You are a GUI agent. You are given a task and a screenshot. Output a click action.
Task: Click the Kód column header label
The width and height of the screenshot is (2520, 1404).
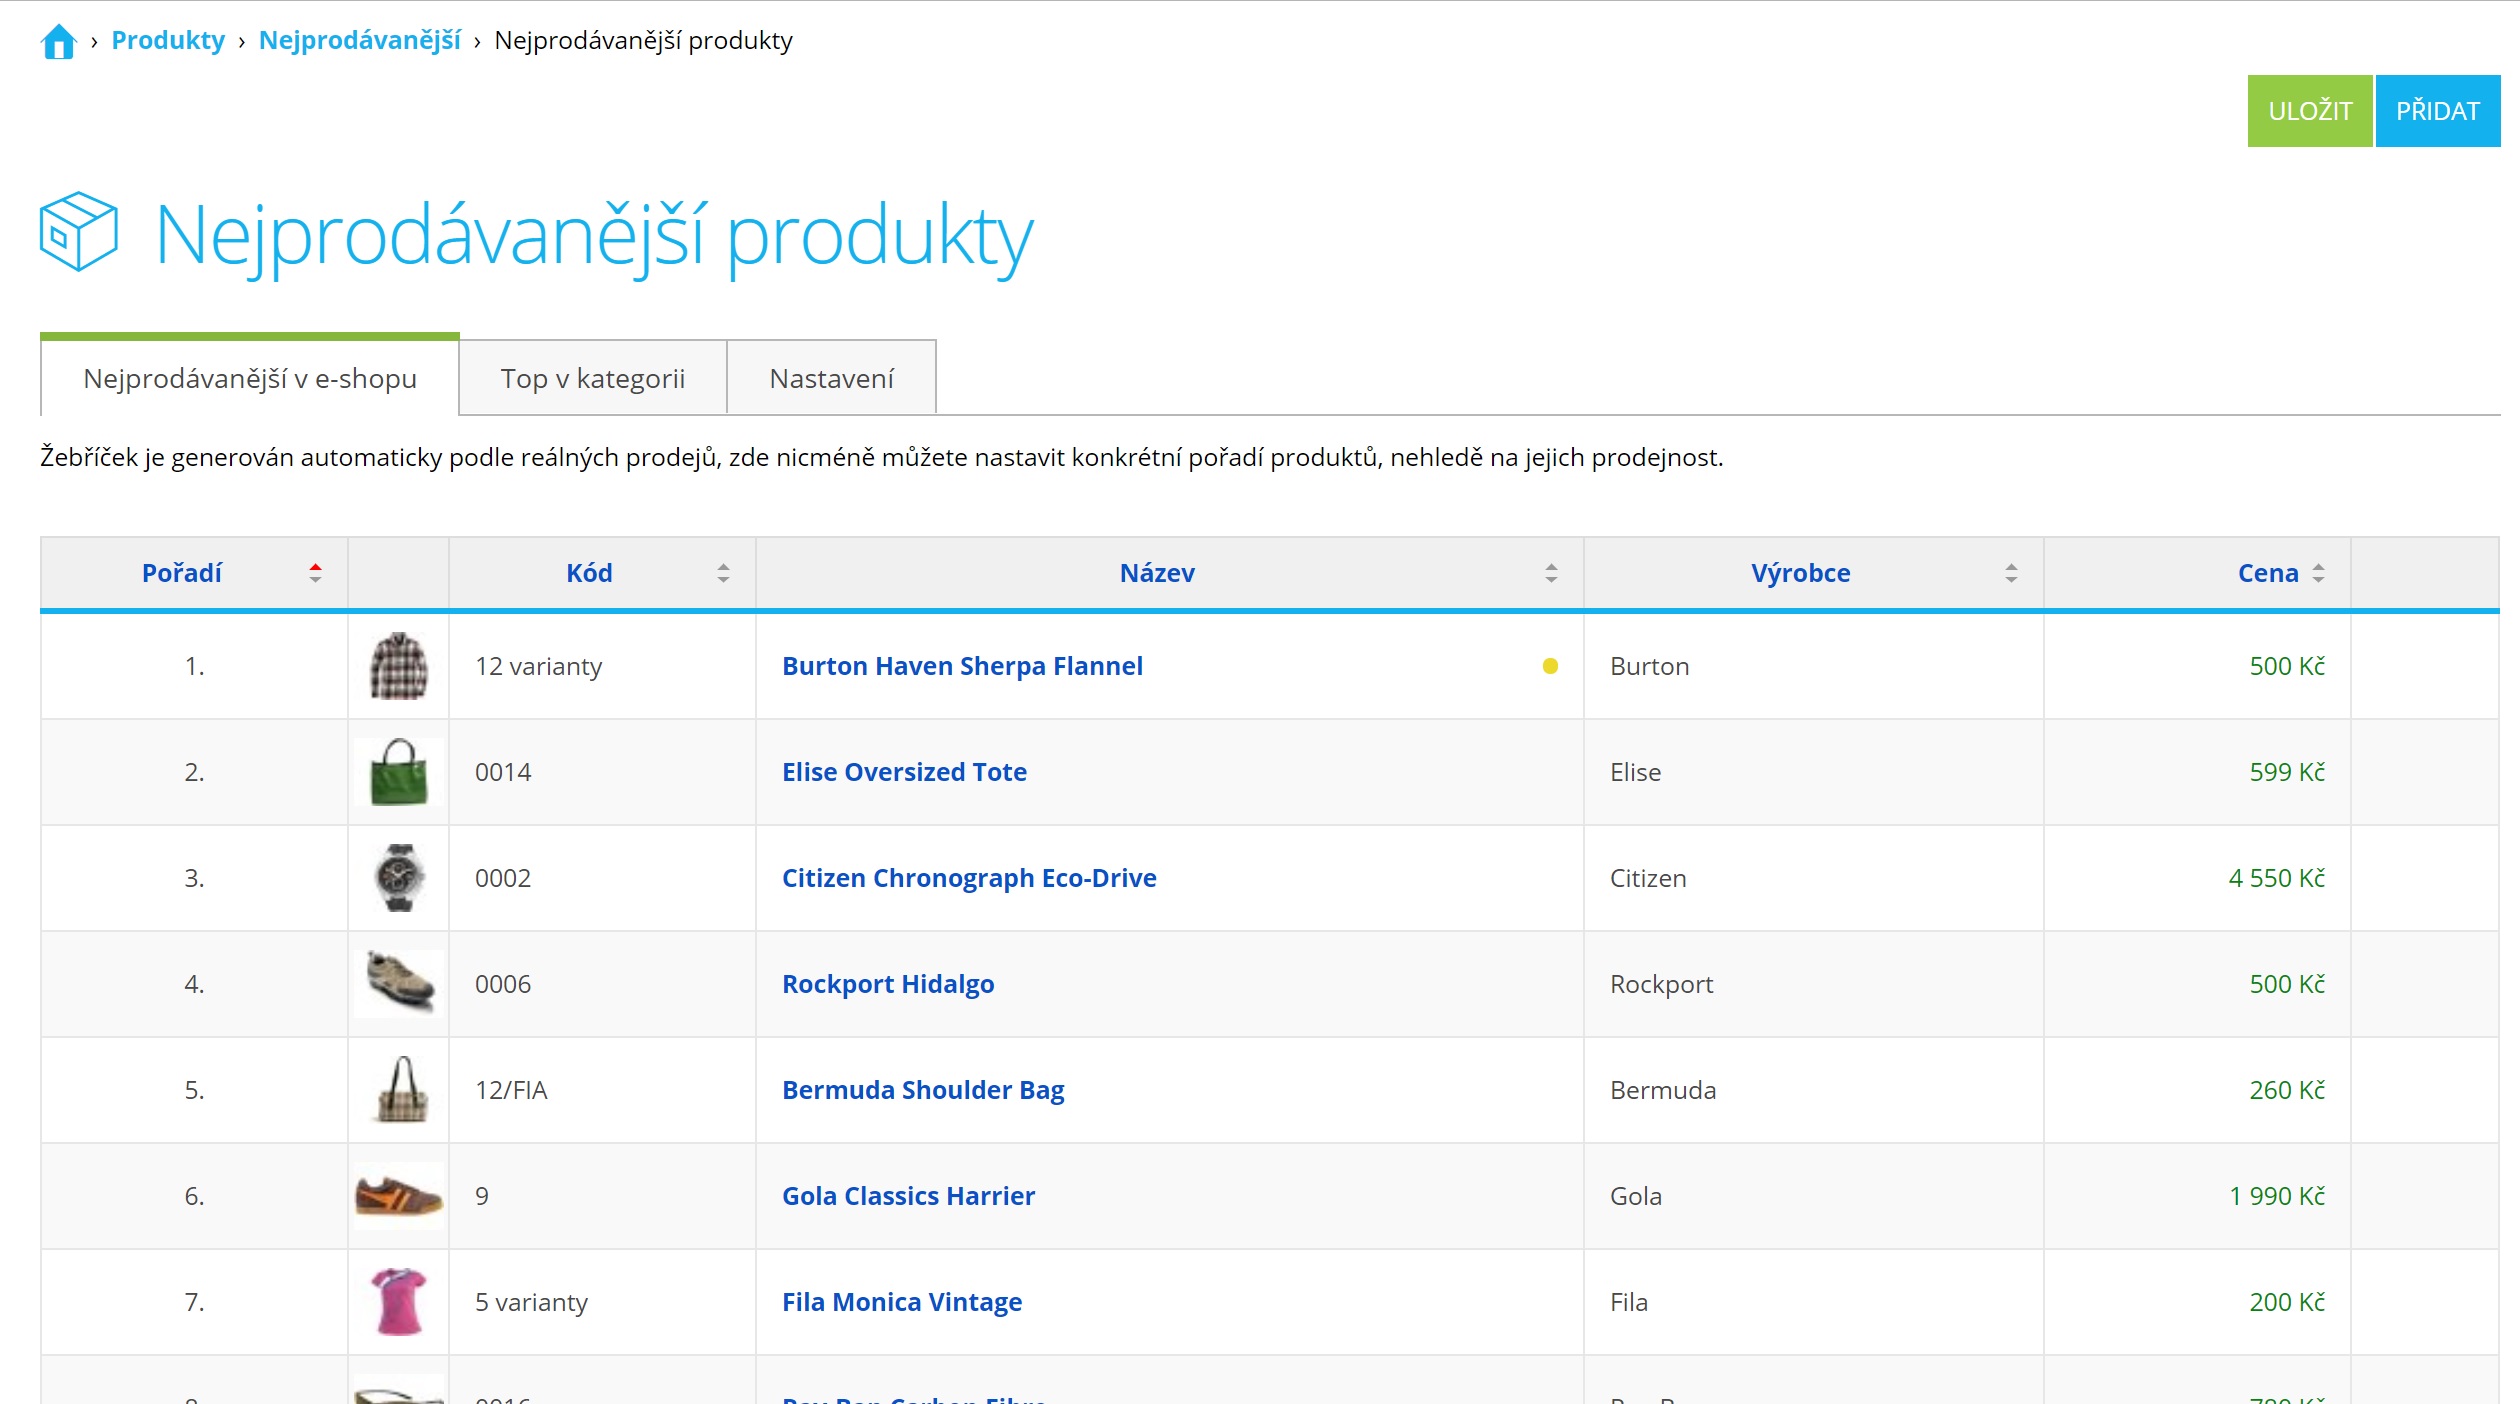click(x=589, y=573)
